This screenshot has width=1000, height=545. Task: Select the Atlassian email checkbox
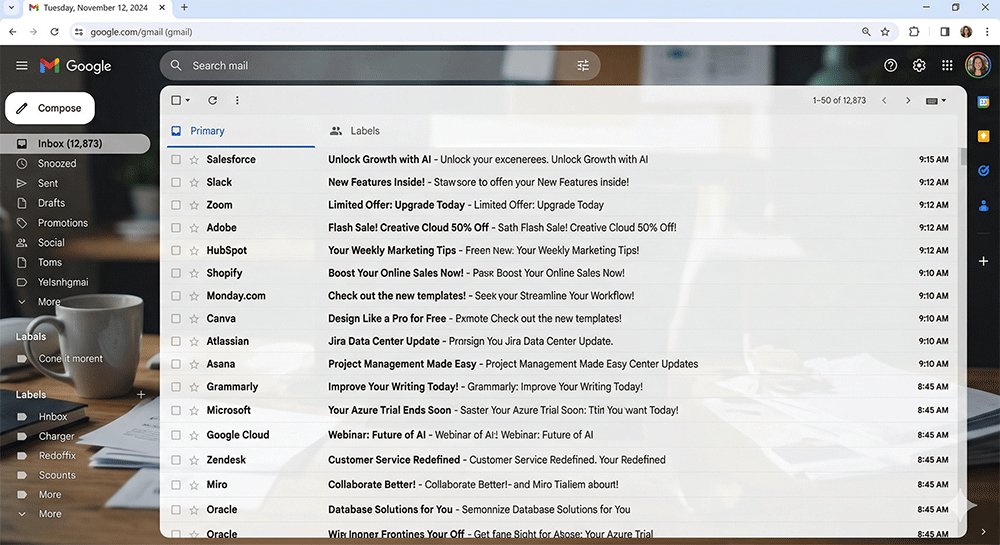click(176, 341)
